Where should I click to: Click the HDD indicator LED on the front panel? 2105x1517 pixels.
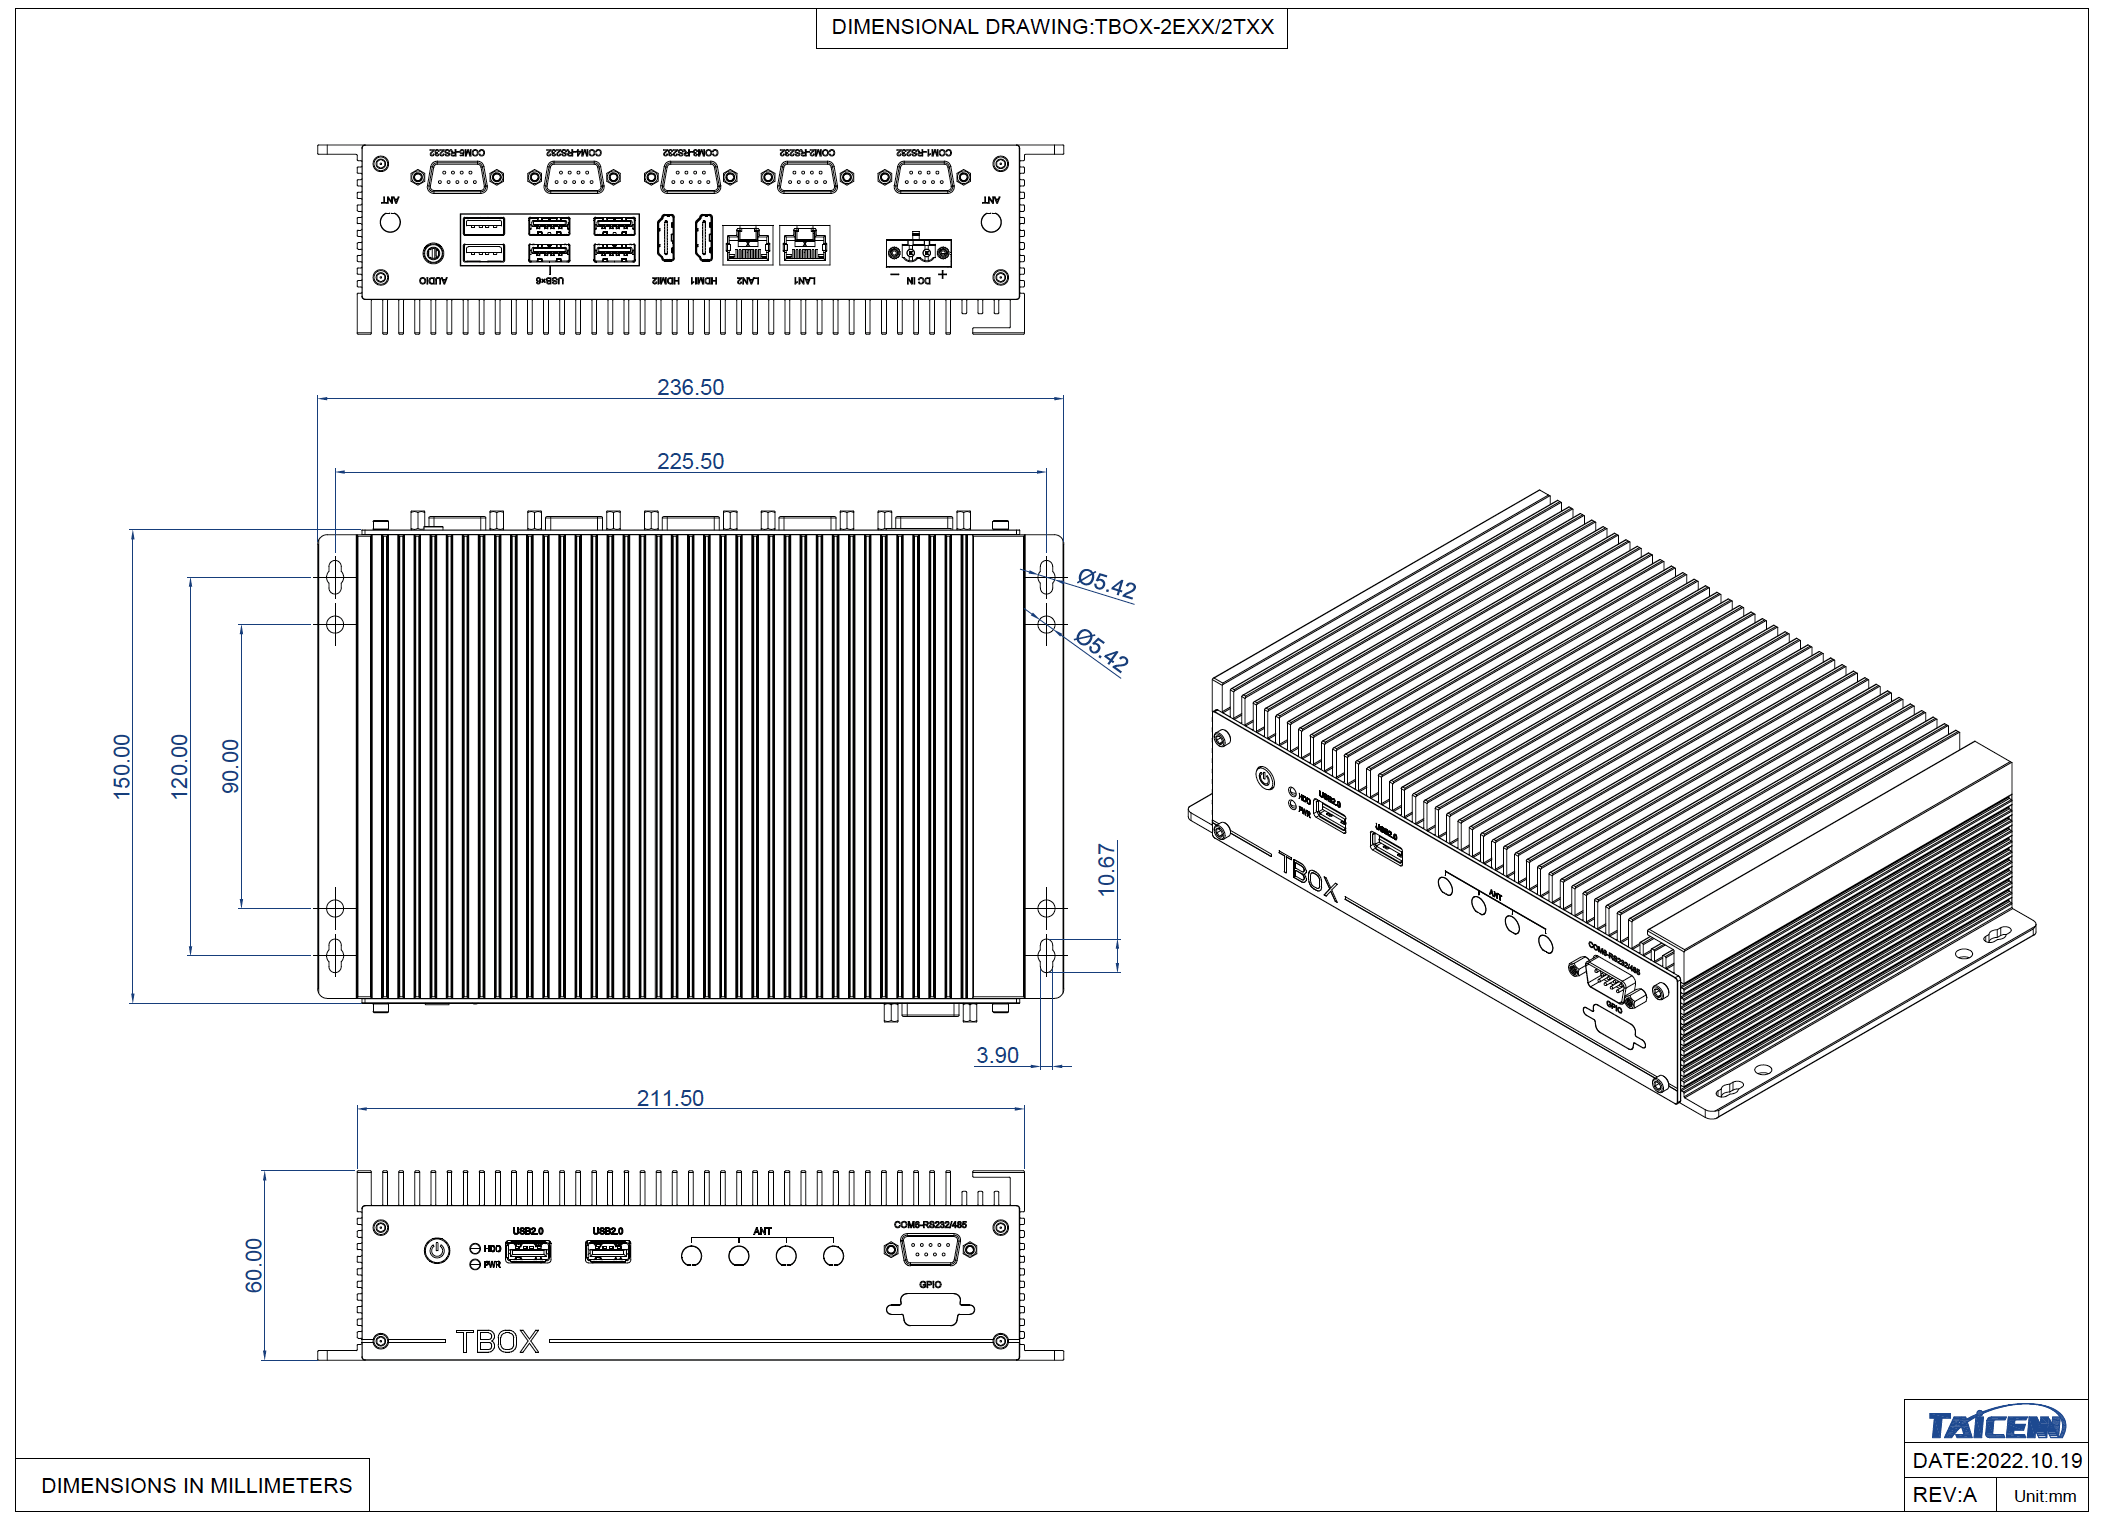coord(475,1248)
